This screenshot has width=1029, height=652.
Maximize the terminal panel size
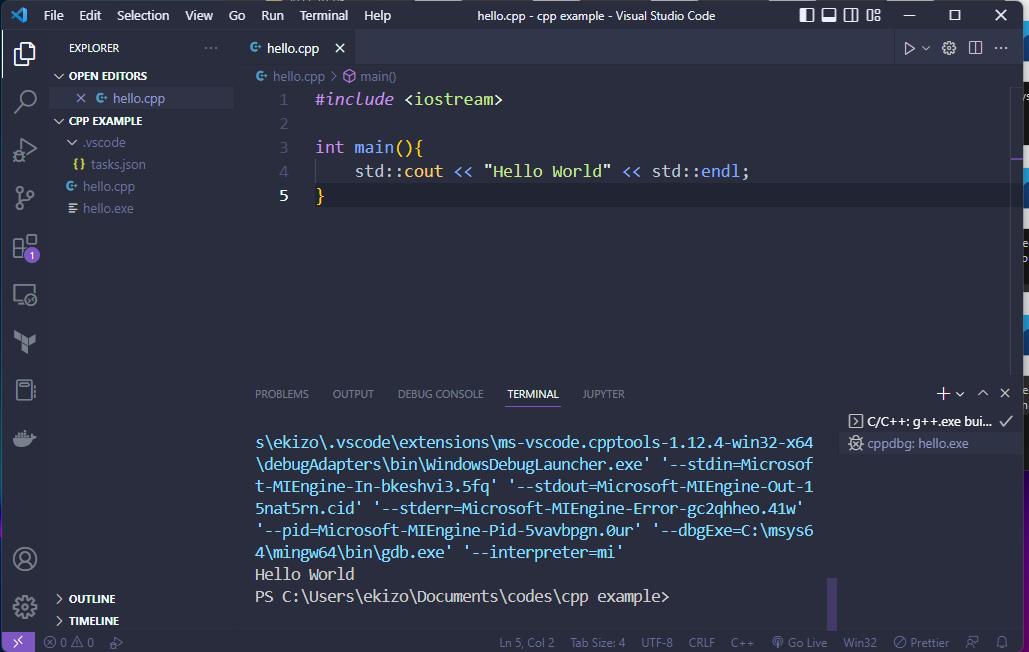tap(982, 393)
